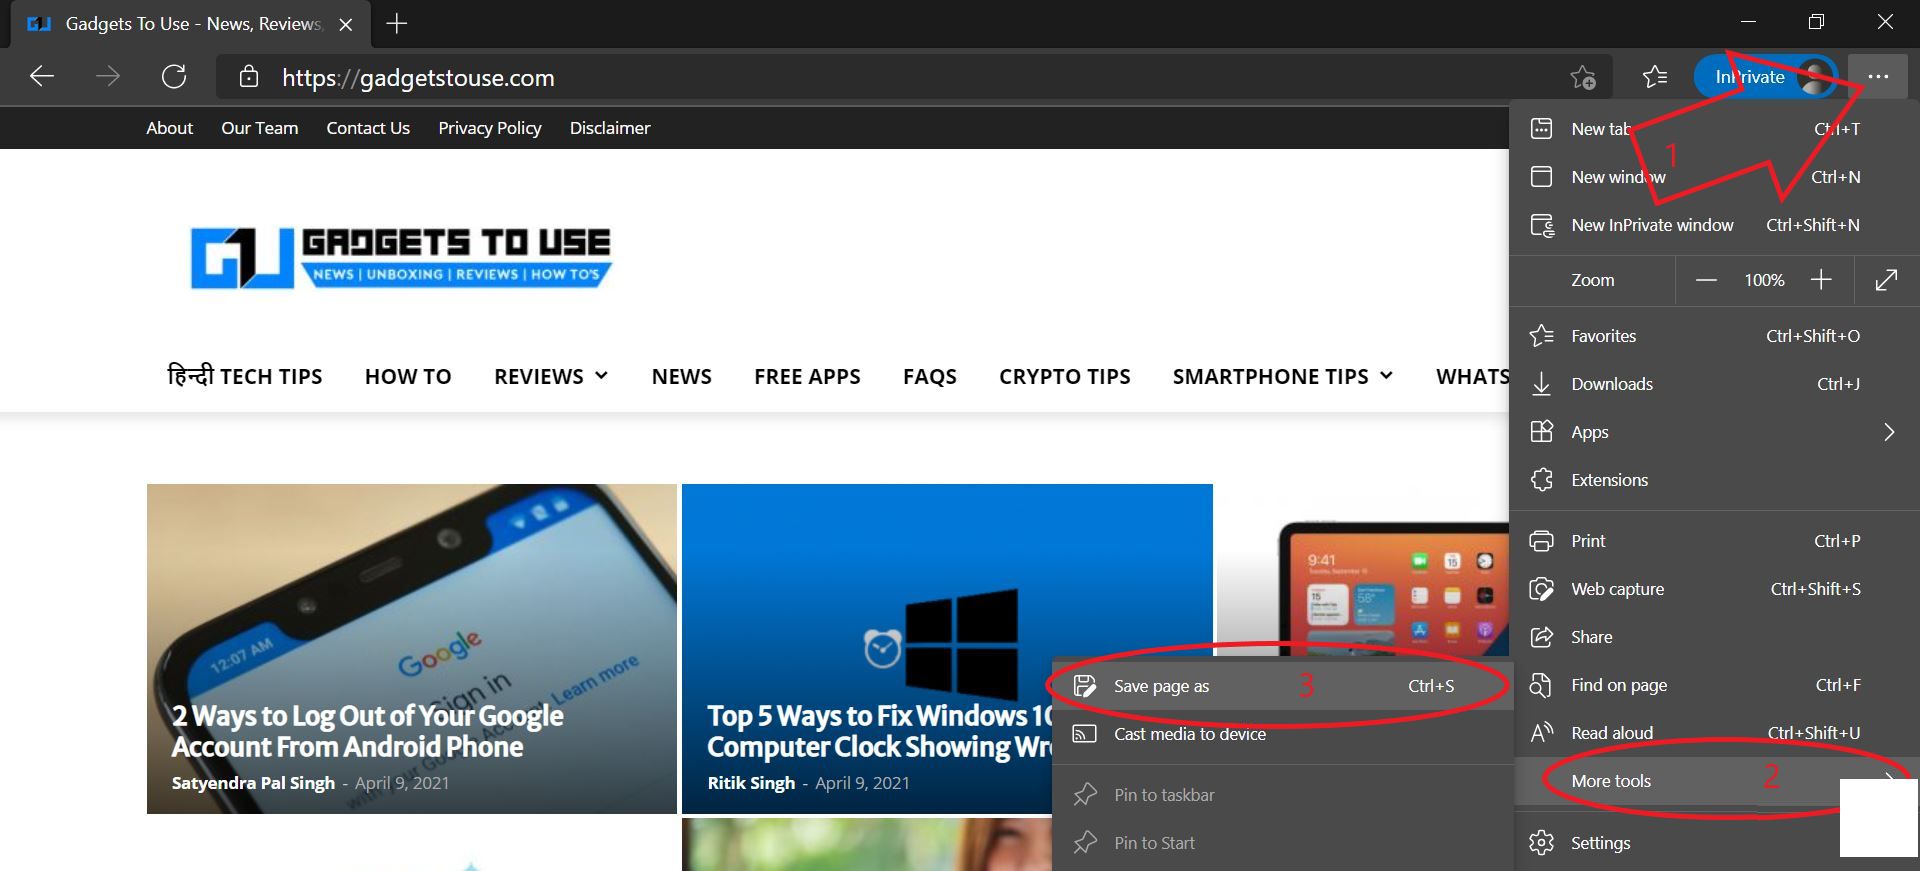Image resolution: width=1920 pixels, height=871 pixels.
Task: Open the Hindi TECH TIPS section
Action: click(x=245, y=376)
